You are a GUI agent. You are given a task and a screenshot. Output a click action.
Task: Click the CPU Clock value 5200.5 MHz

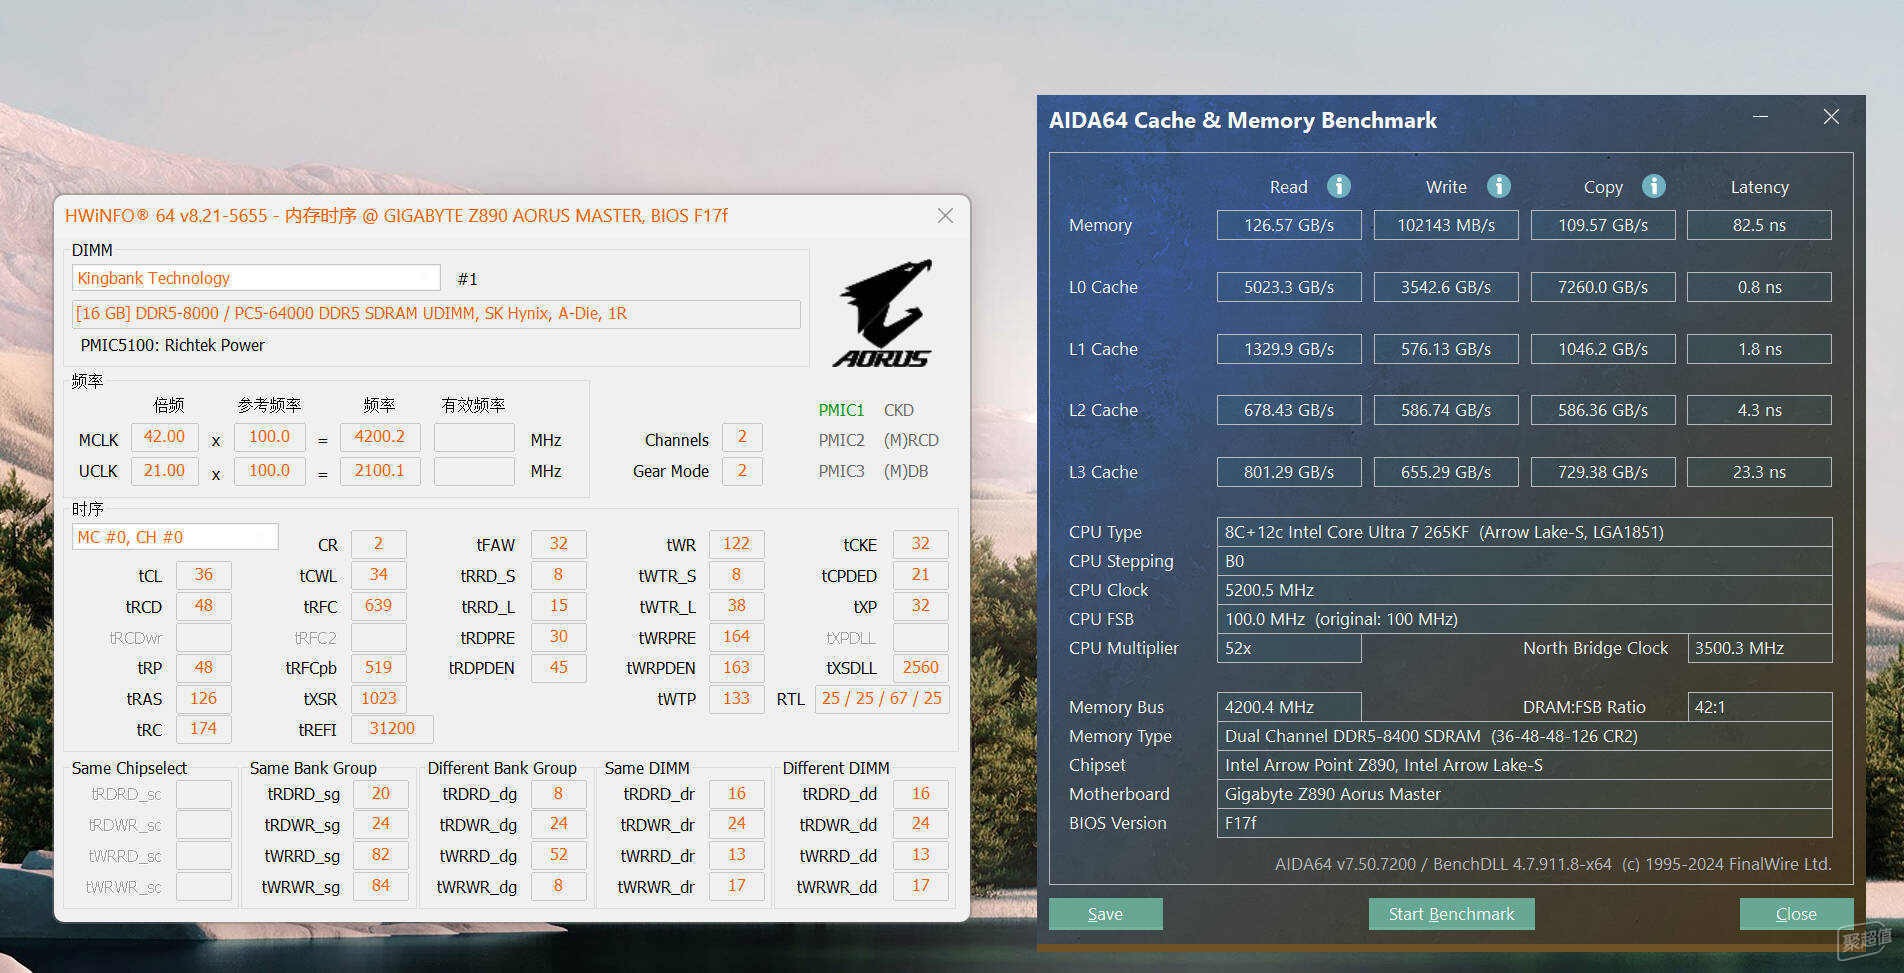pos(1524,590)
